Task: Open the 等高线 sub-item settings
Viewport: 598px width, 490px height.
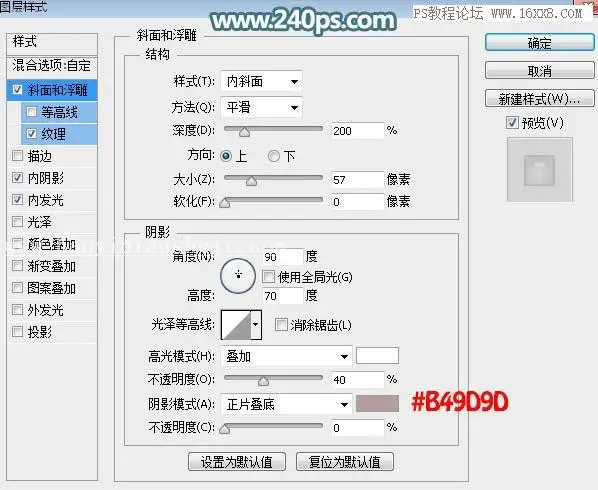Action: [59, 112]
